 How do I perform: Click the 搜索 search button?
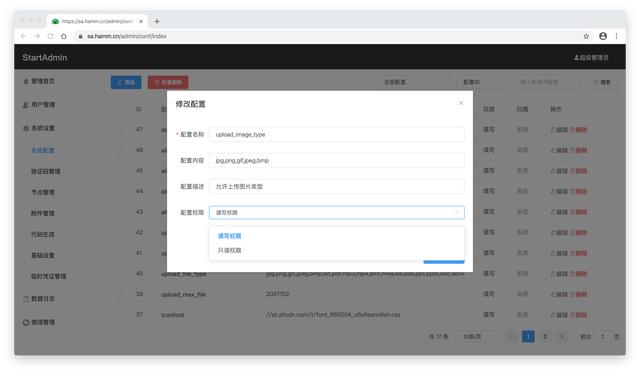click(x=602, y=82)
